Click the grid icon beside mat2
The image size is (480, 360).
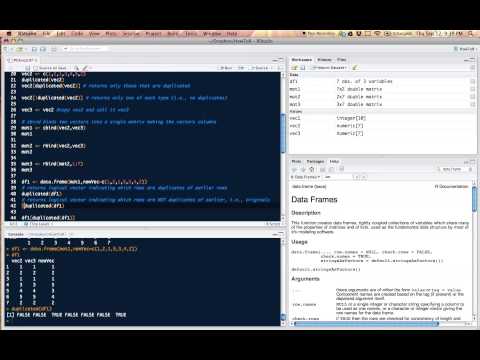[x=472, y=97]
